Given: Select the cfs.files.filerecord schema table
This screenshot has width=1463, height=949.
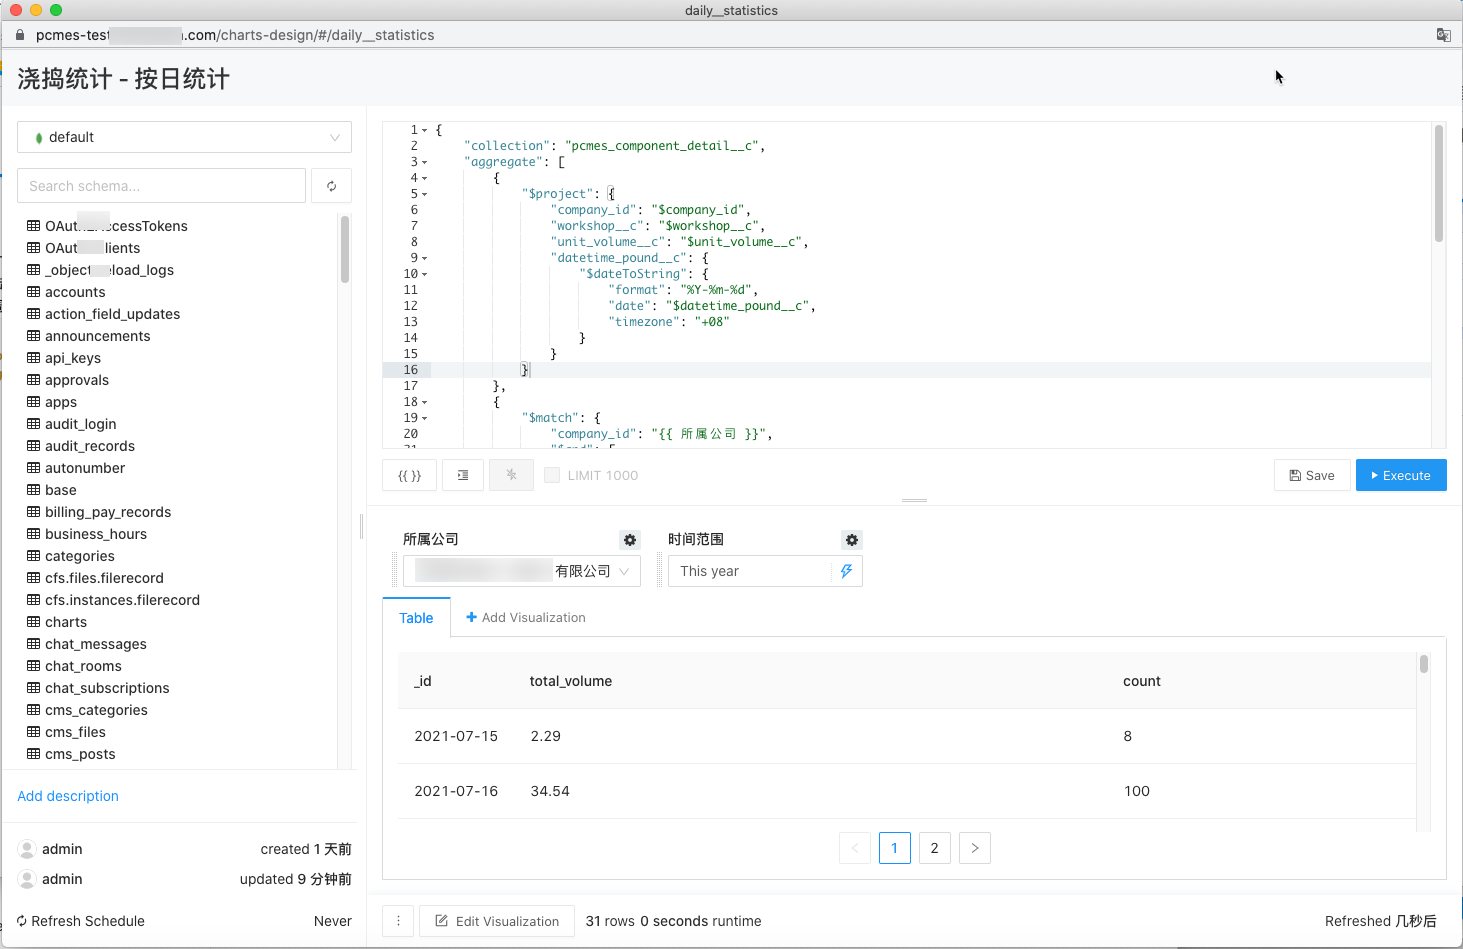Looking at the screenshot, I should click(x=104, y=578).
